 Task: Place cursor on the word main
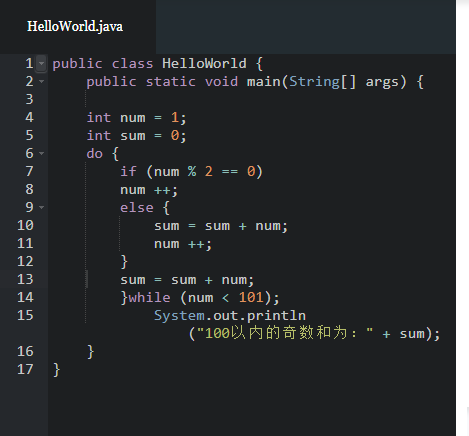[x=263, y=81]
